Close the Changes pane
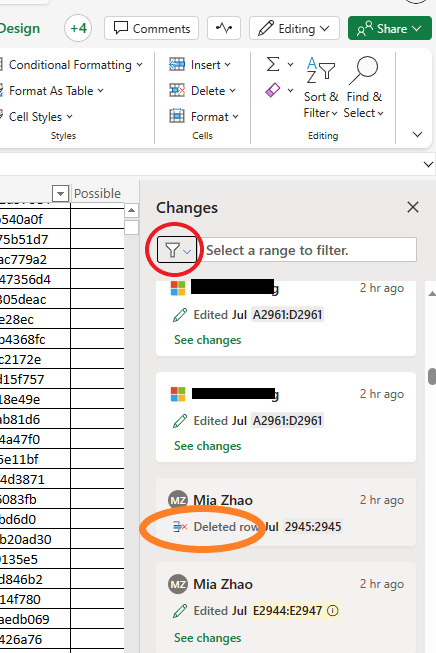The height and width of the screenshot is (653, 436). [x=413, y=207]
